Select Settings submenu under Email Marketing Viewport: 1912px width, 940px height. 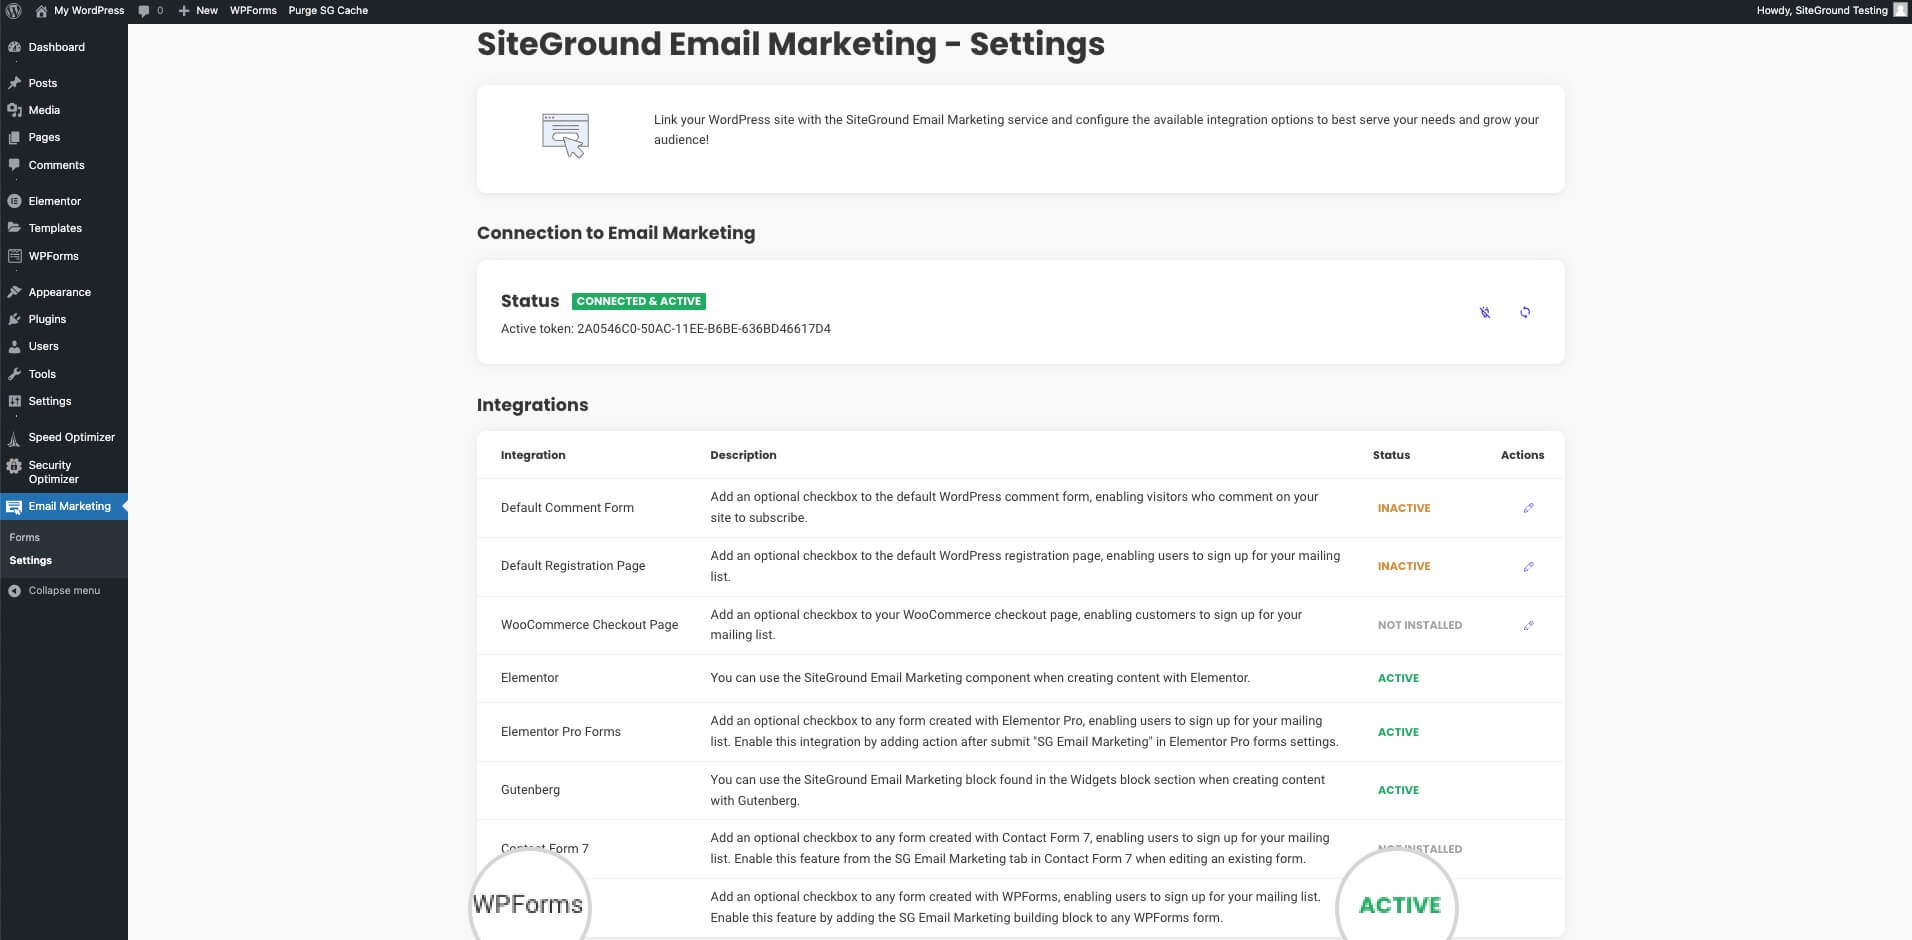click(31, 560)
